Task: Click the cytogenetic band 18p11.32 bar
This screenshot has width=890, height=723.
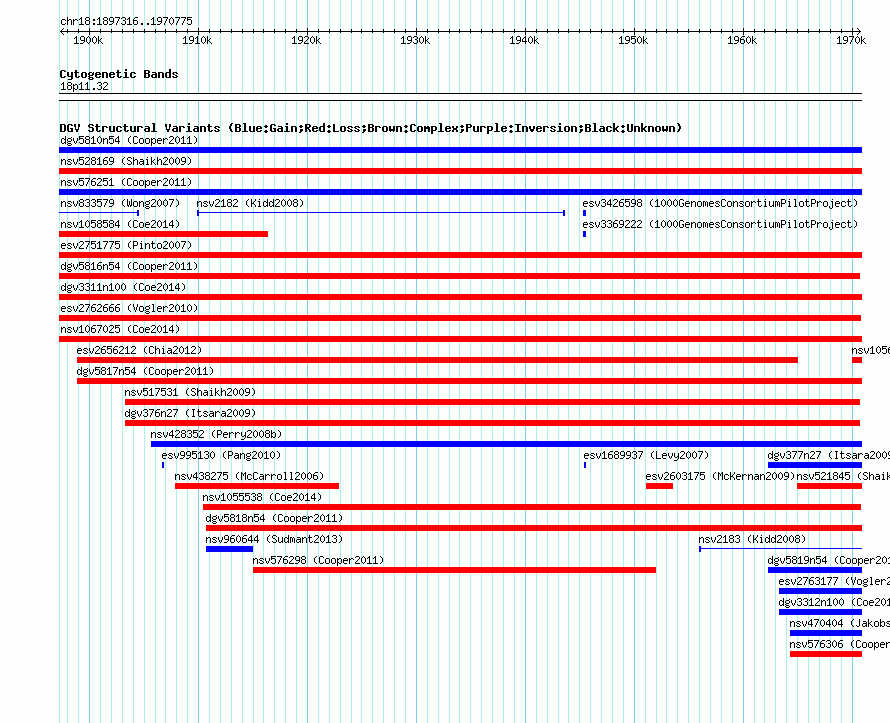Action: [x=460, y=97]
